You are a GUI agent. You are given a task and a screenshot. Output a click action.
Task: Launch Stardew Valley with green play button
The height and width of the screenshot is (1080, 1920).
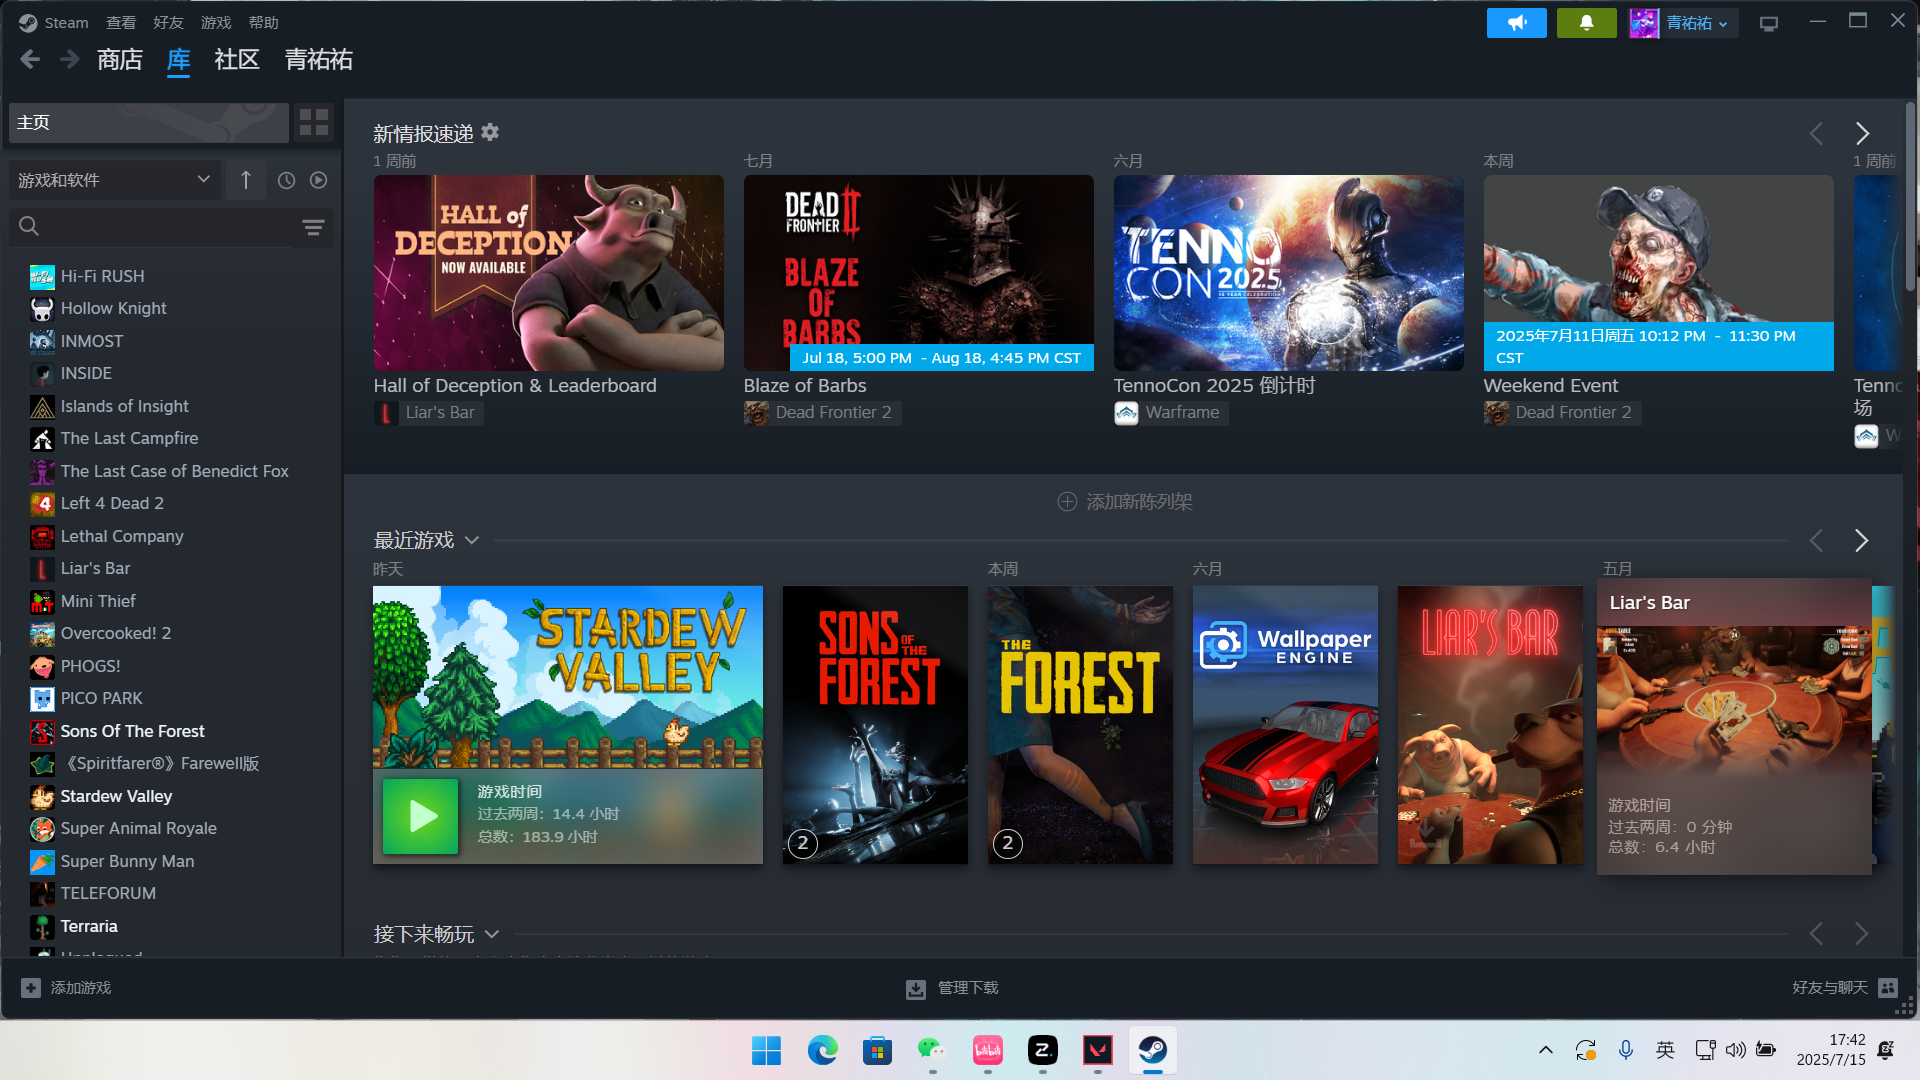point(420,816)
